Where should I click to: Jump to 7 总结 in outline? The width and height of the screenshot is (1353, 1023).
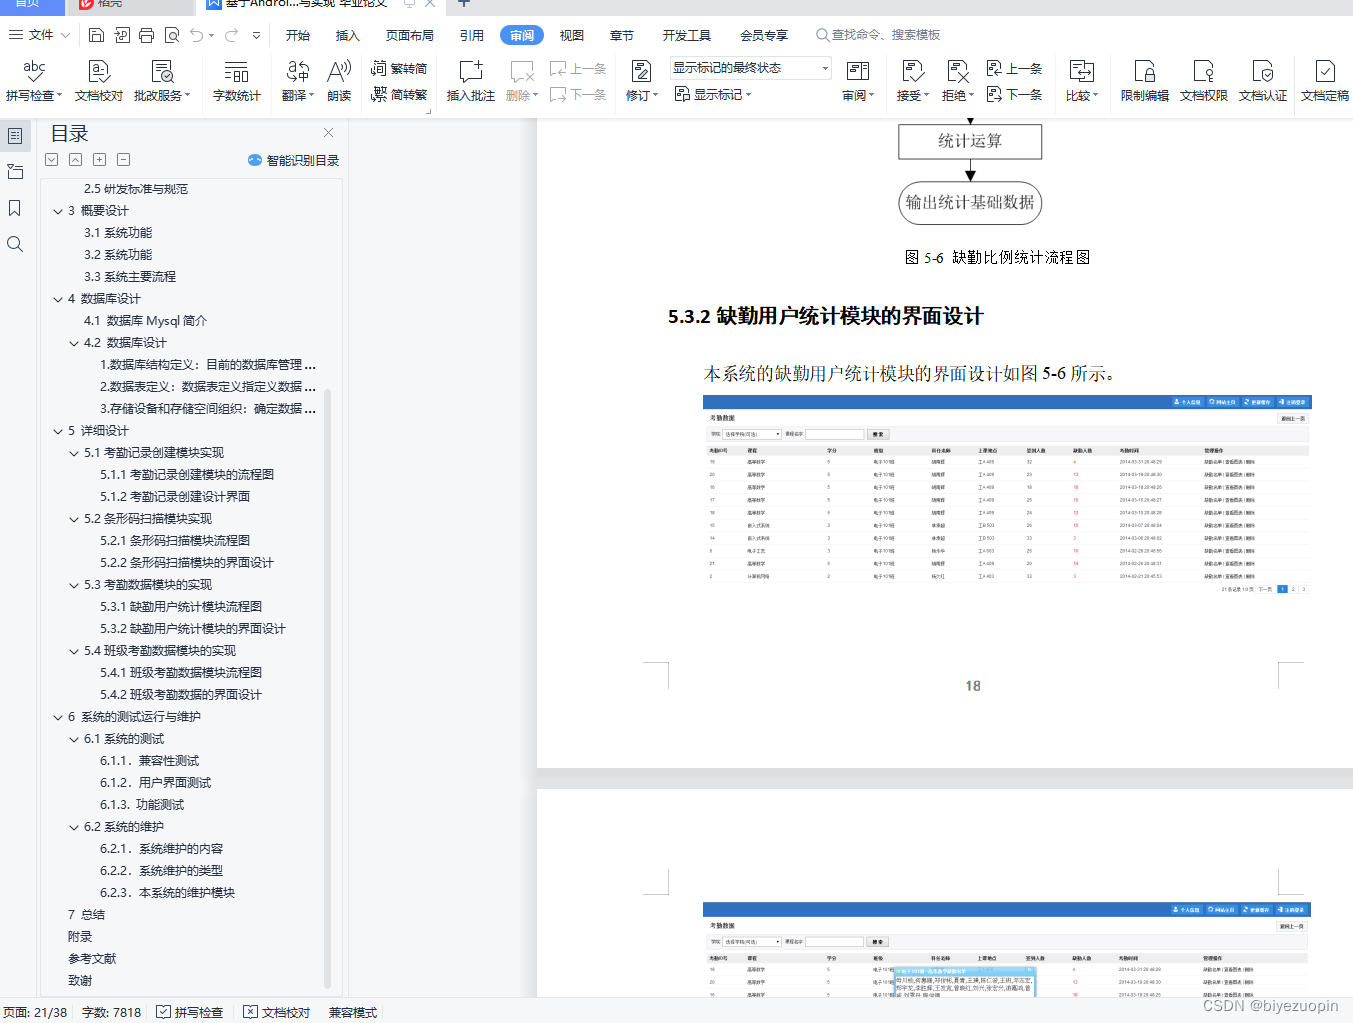coord(86,915)
